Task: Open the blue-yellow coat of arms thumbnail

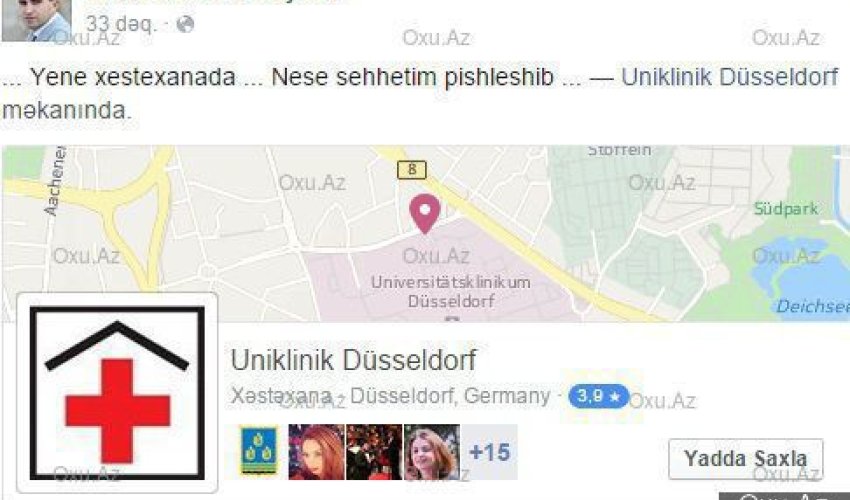Action: pos(259,452)
